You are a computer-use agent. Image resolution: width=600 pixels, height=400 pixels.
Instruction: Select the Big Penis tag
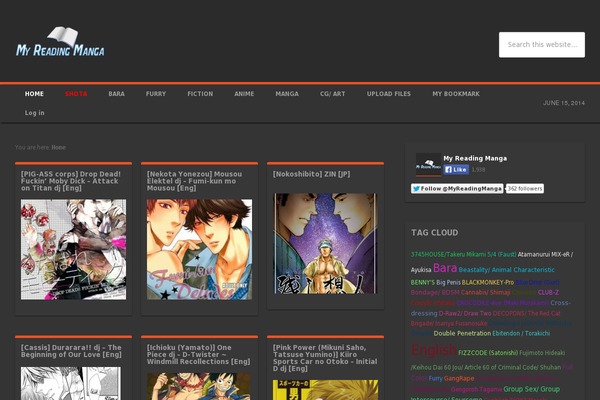448,282
